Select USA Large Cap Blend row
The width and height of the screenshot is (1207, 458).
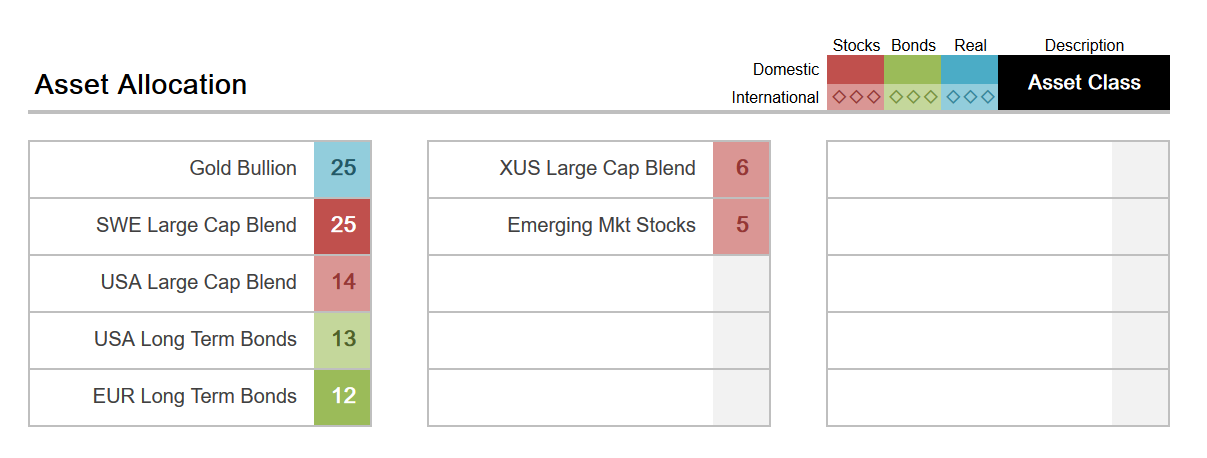click(200, 283)
